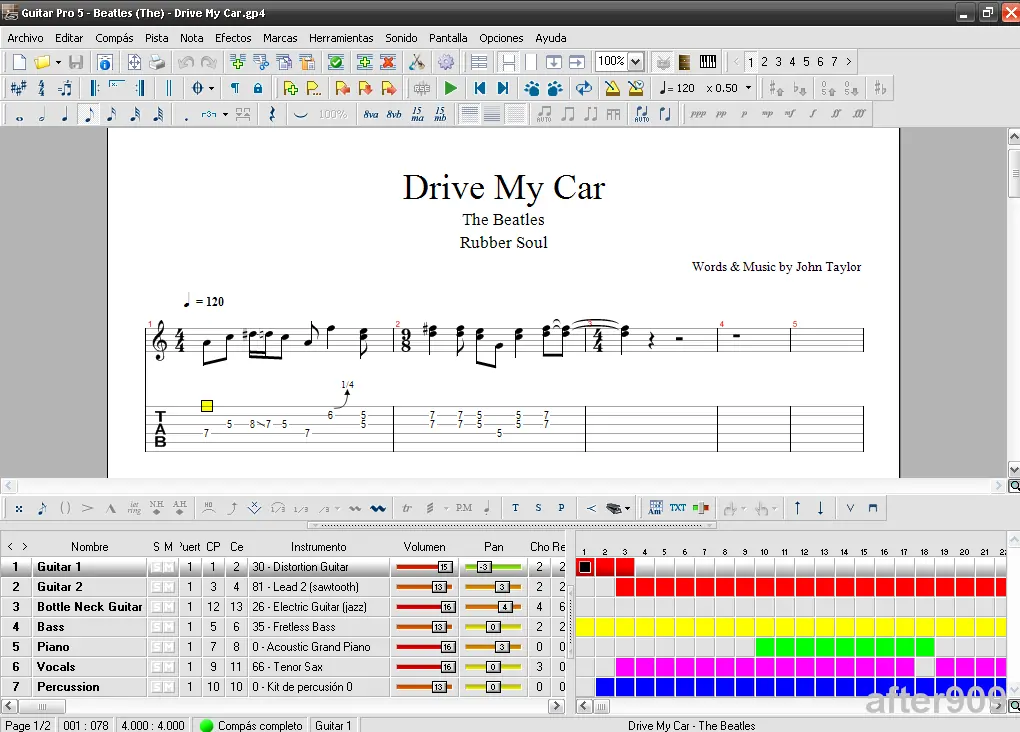Viewport: 1020px width, 732px height.
Task: Toggle Solo for the Bass track
Action: [x=156, y=627]
